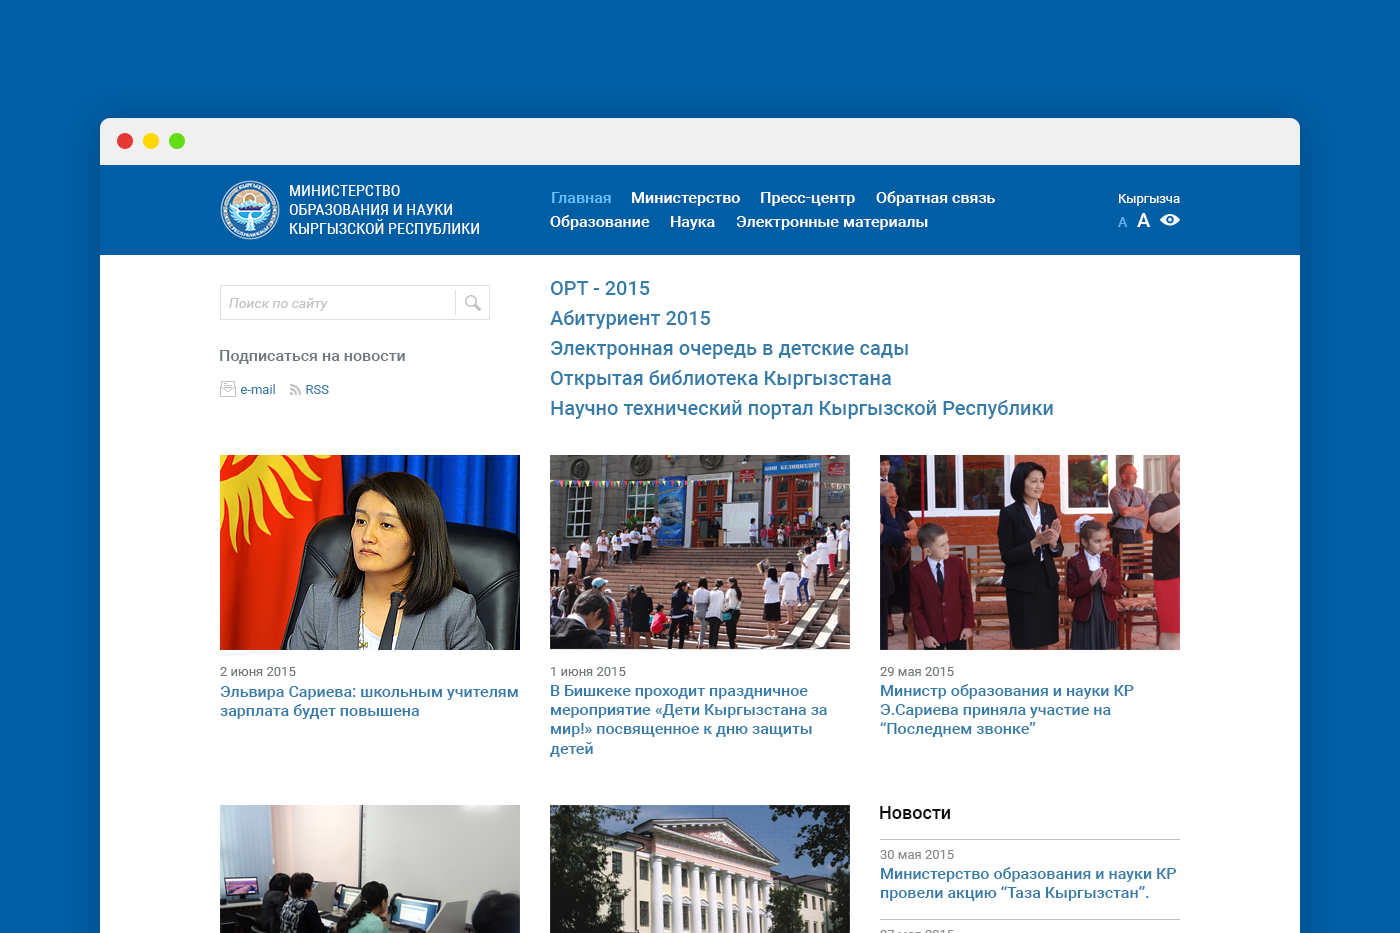This screenshot has height=933, width=1400.
Task: Open the Таза Кыргызстан news item
Action: [x=1028, y=883]
